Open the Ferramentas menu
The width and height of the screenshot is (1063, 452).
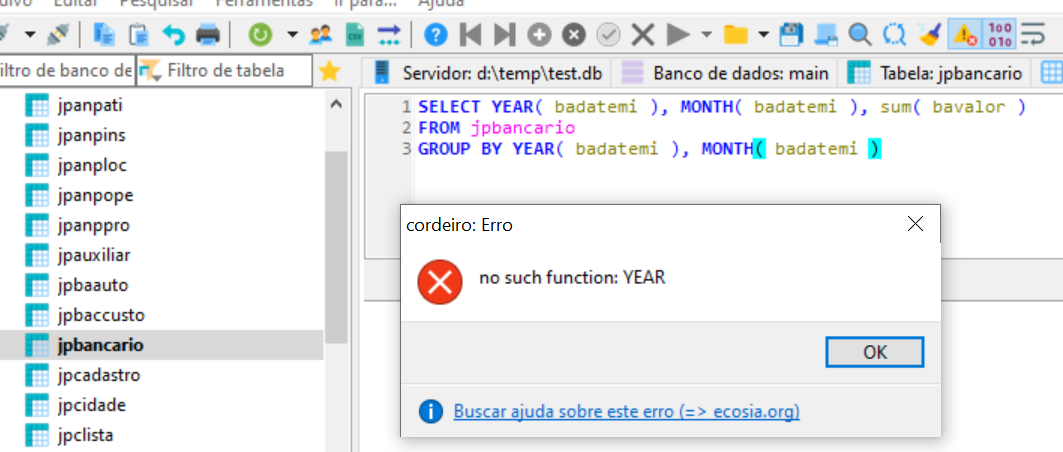[x=264, y=3]
